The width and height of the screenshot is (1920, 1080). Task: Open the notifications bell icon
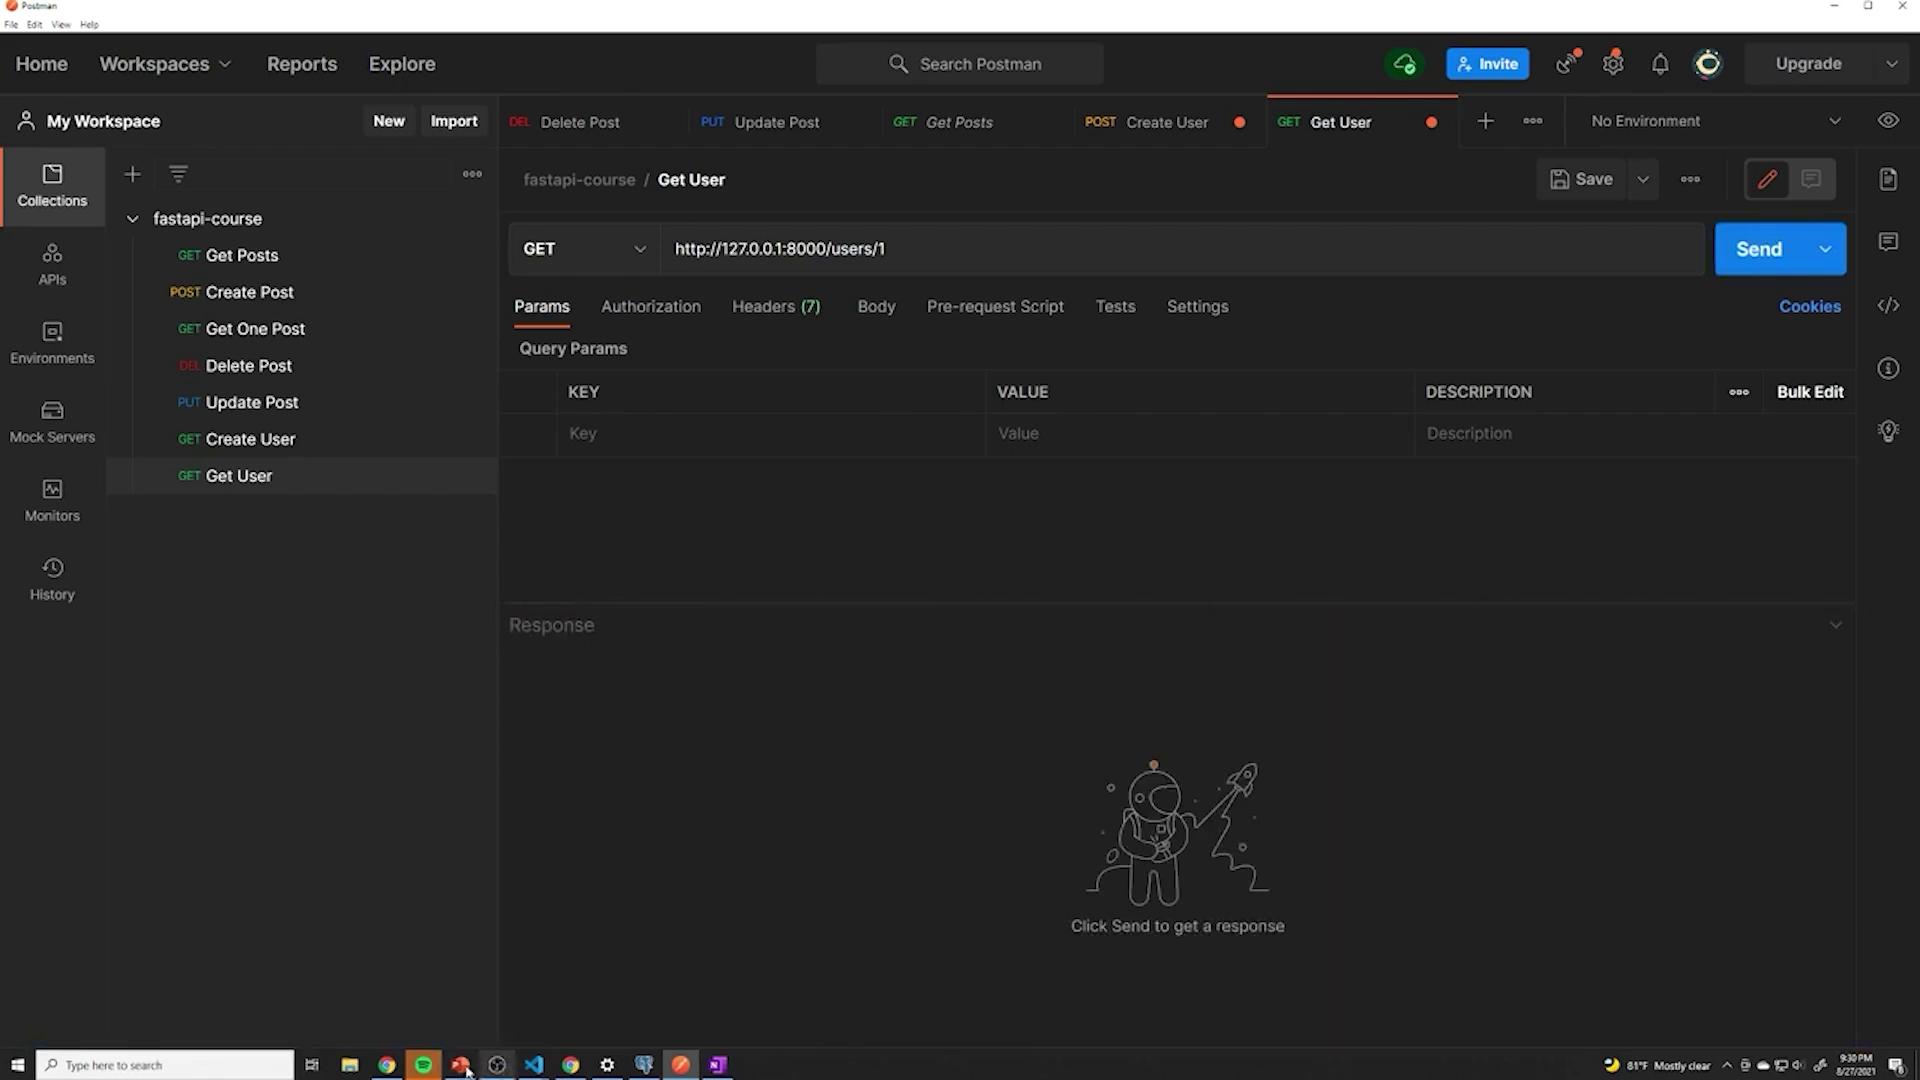pyautogui.click(x=1660, y=64)
